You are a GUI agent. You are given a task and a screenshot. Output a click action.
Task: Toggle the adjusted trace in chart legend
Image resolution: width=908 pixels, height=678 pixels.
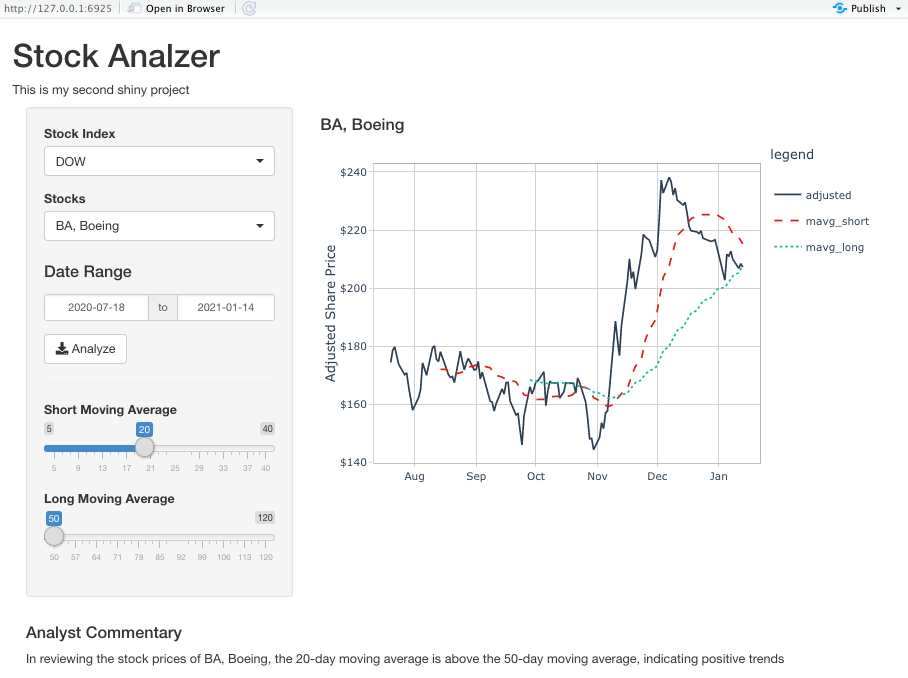(x=812, y=195)
